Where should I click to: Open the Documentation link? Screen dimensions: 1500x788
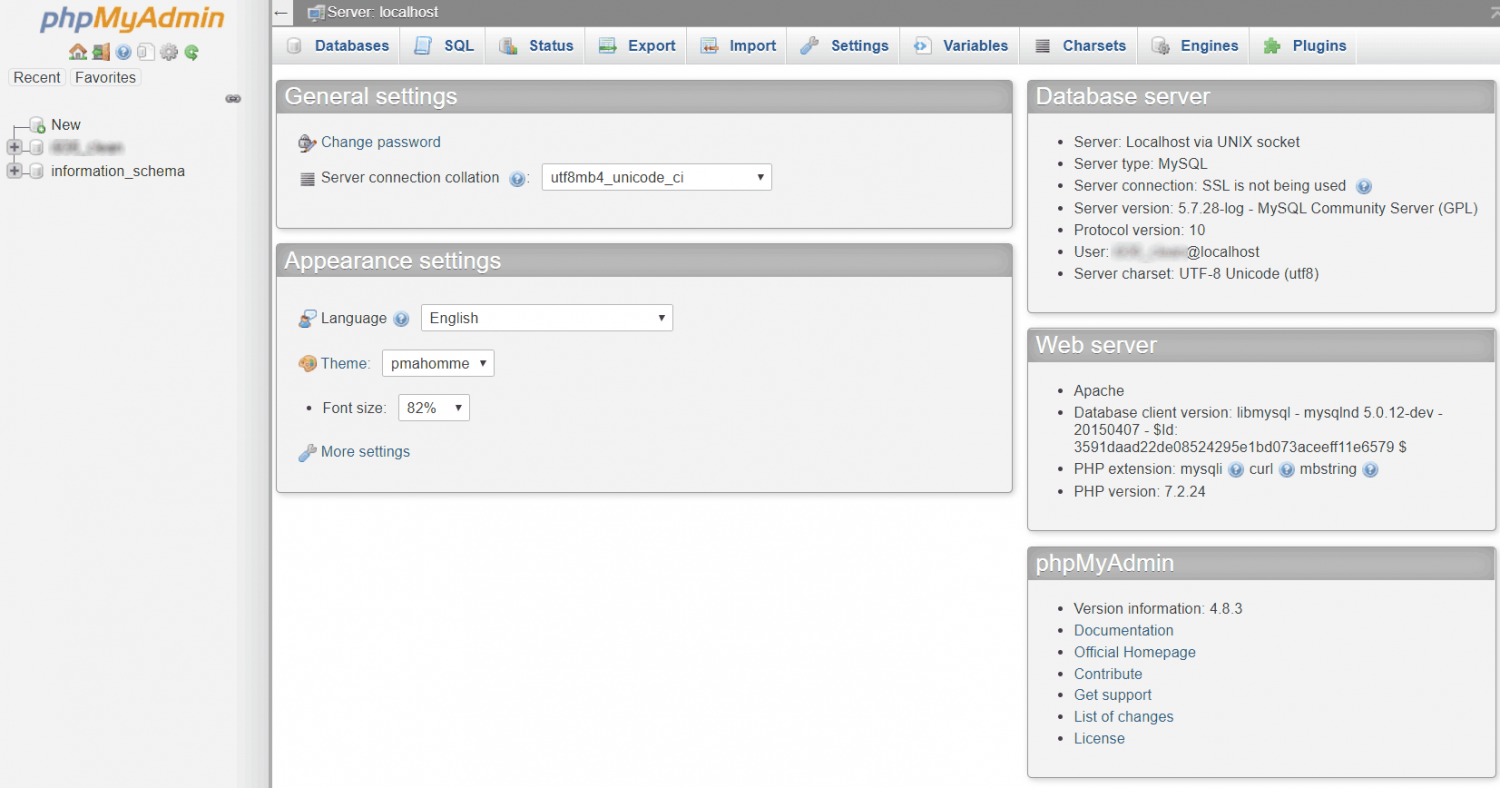1124,631
